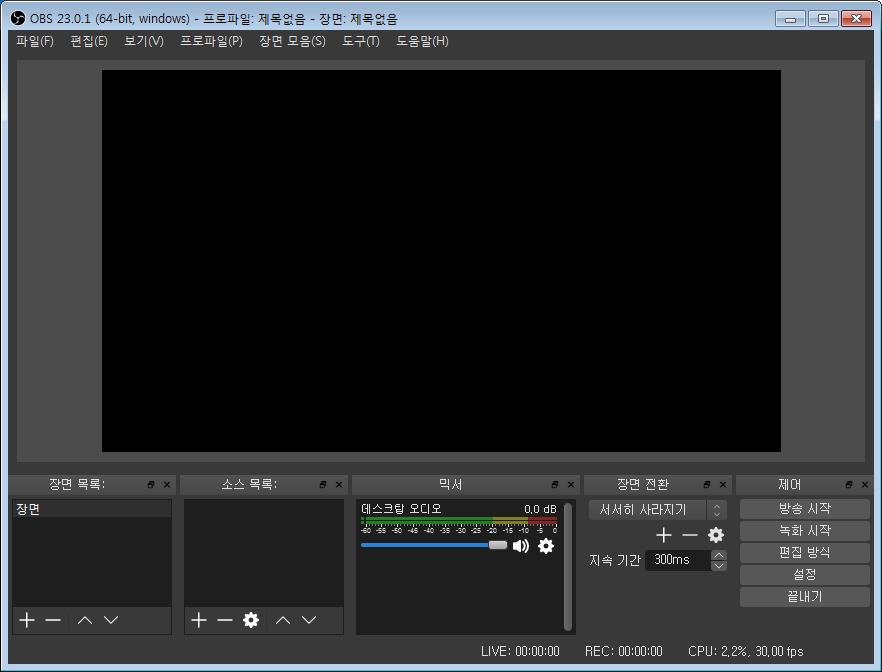Open the 도움말(H) menu
Viewport: 882px width, 672px height.
tap(422, 41)
